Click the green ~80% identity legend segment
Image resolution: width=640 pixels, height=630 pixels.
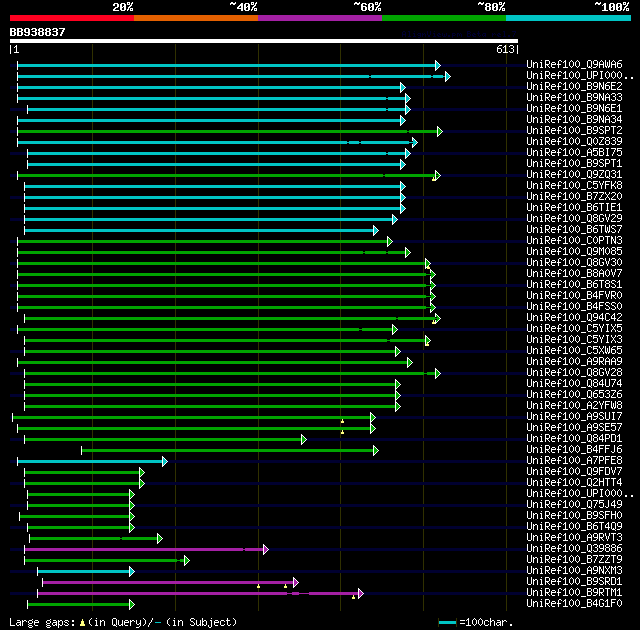coord(444,18)
